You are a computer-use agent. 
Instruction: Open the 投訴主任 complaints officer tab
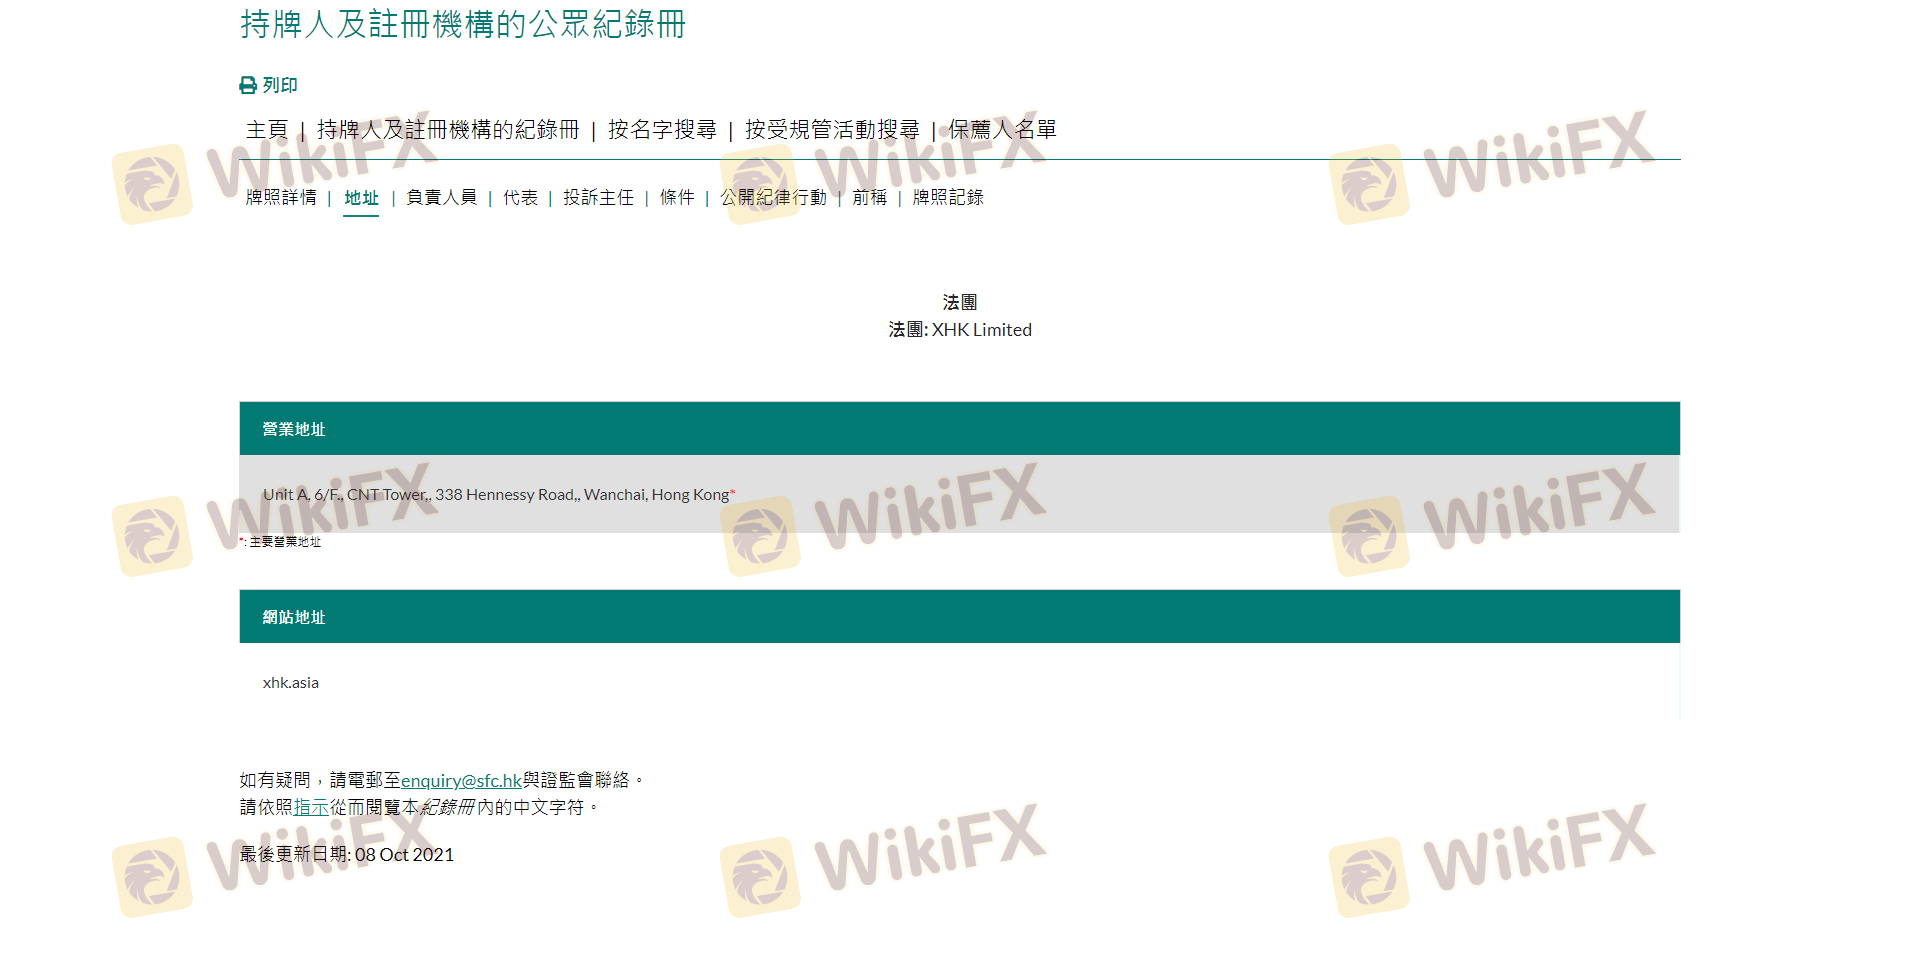pyautogui.click(x=598, y=198)
